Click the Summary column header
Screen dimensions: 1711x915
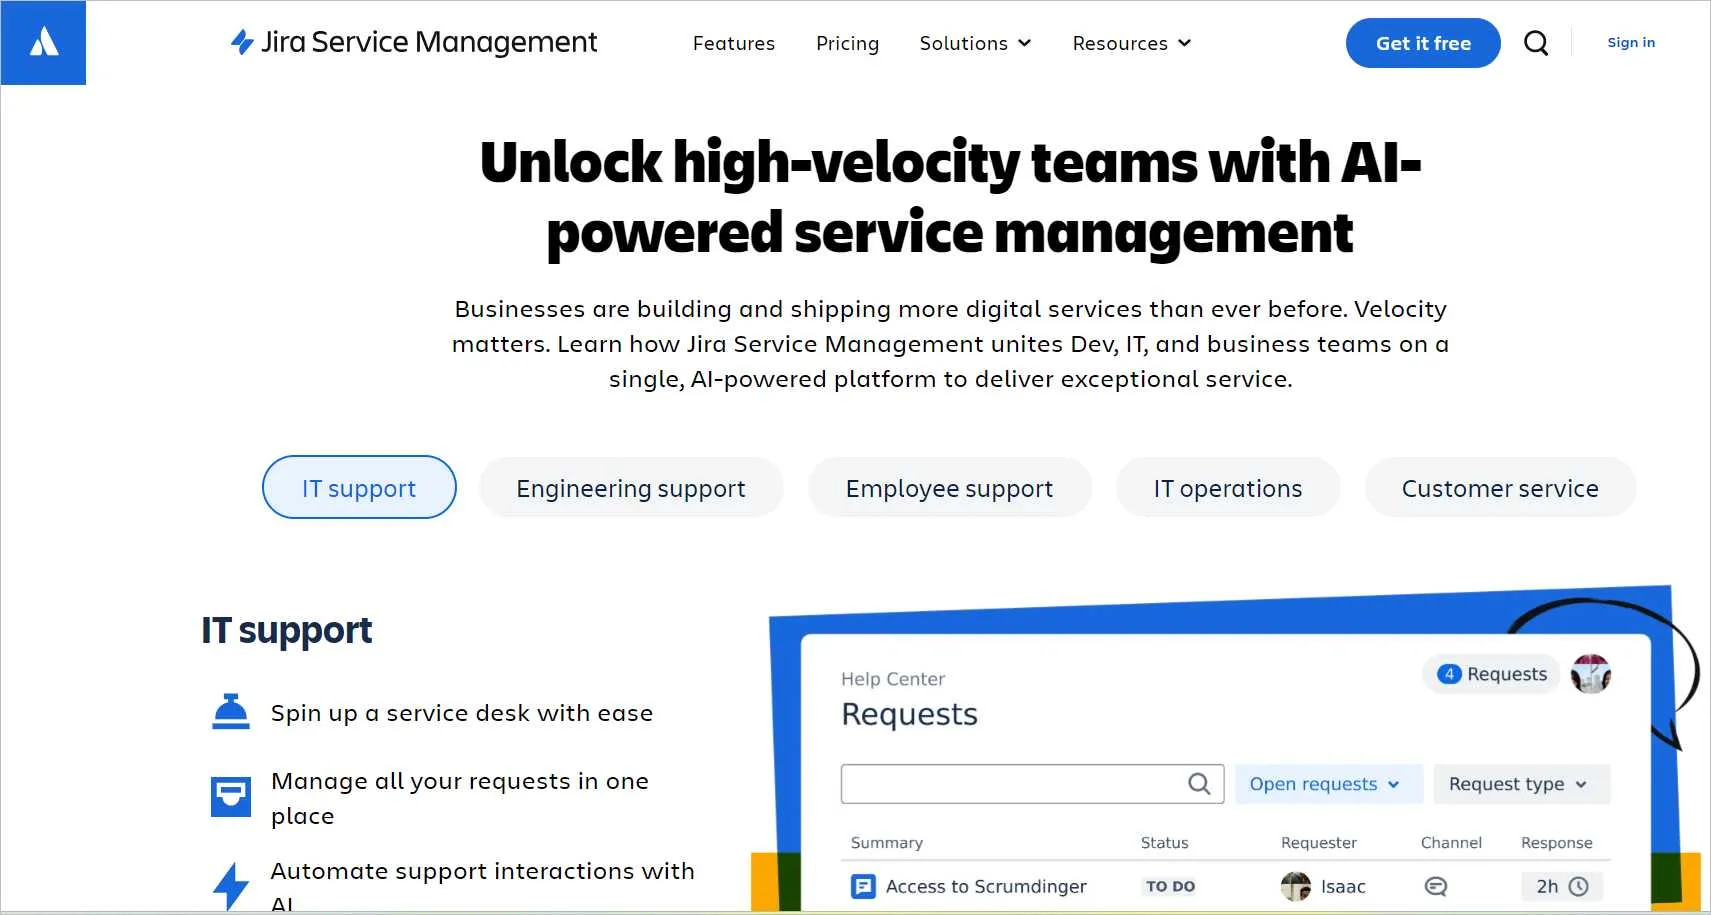point(887,842)
